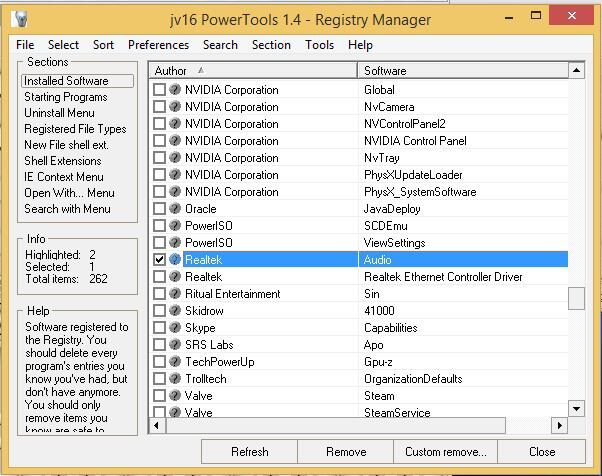This screenshot has width=602, height=476.
Task: Click the question icon in Skype row
Action: pyautogui.click(x=175, y=327)
